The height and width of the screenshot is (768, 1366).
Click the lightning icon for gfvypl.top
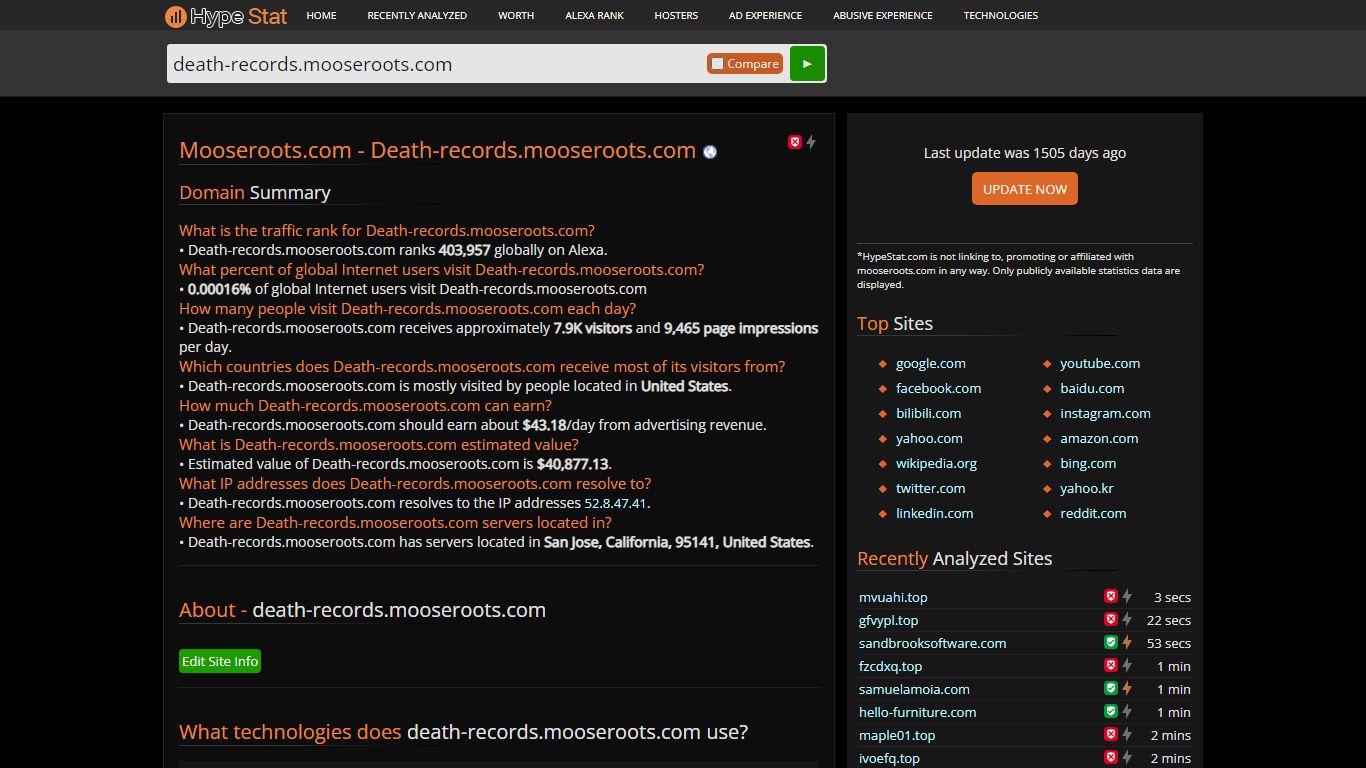[1126, 619]
